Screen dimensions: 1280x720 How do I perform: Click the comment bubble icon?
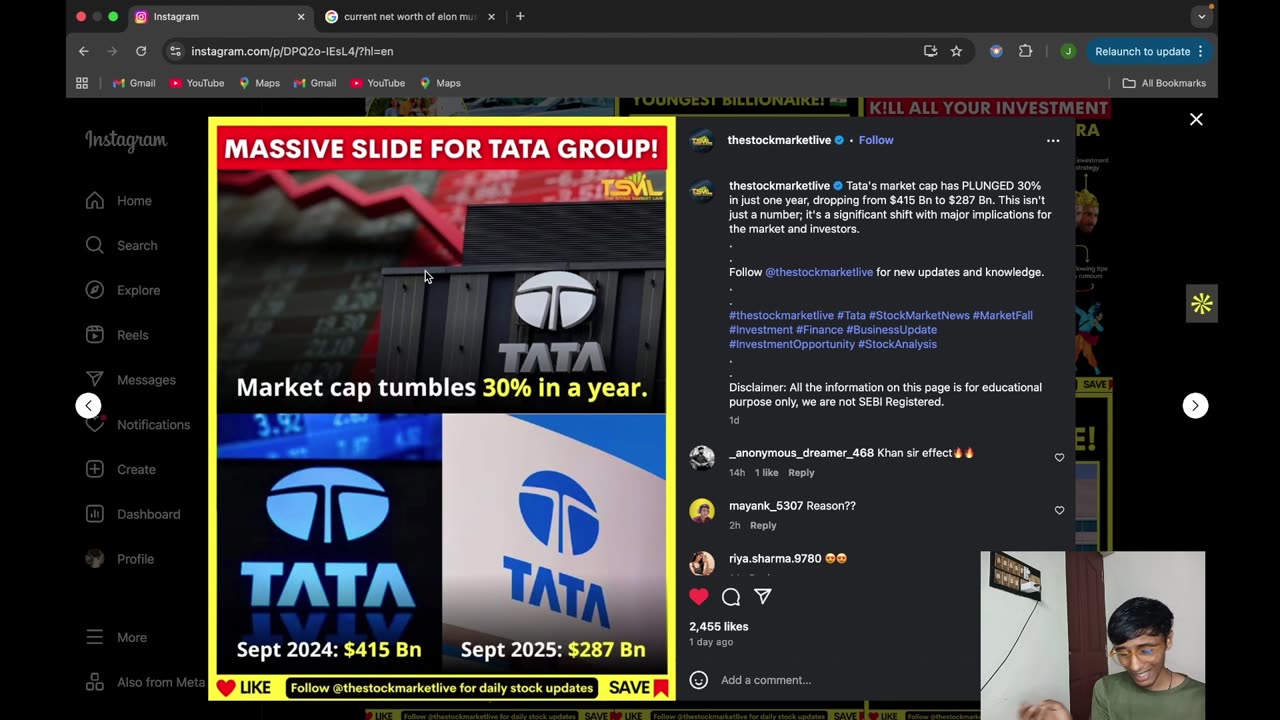coord(731,597)
